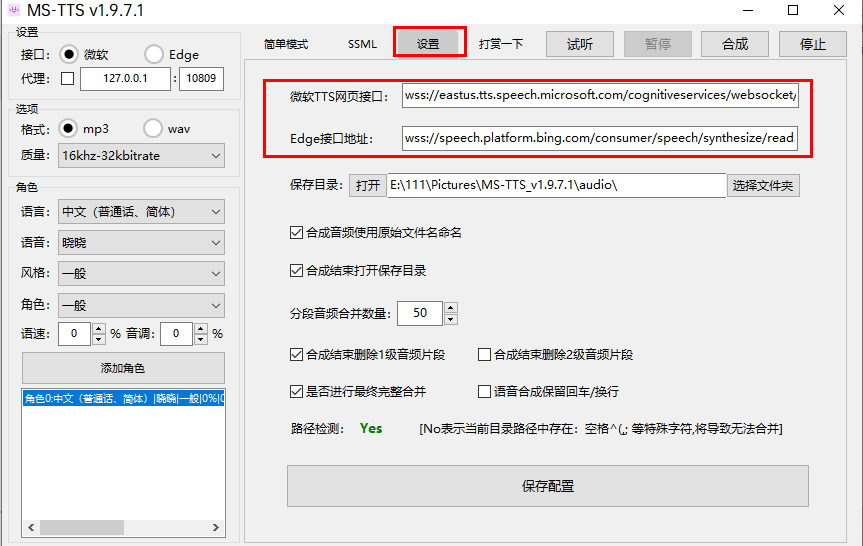Click the role list horizontal scrollbar thumb

click(82, 527)
